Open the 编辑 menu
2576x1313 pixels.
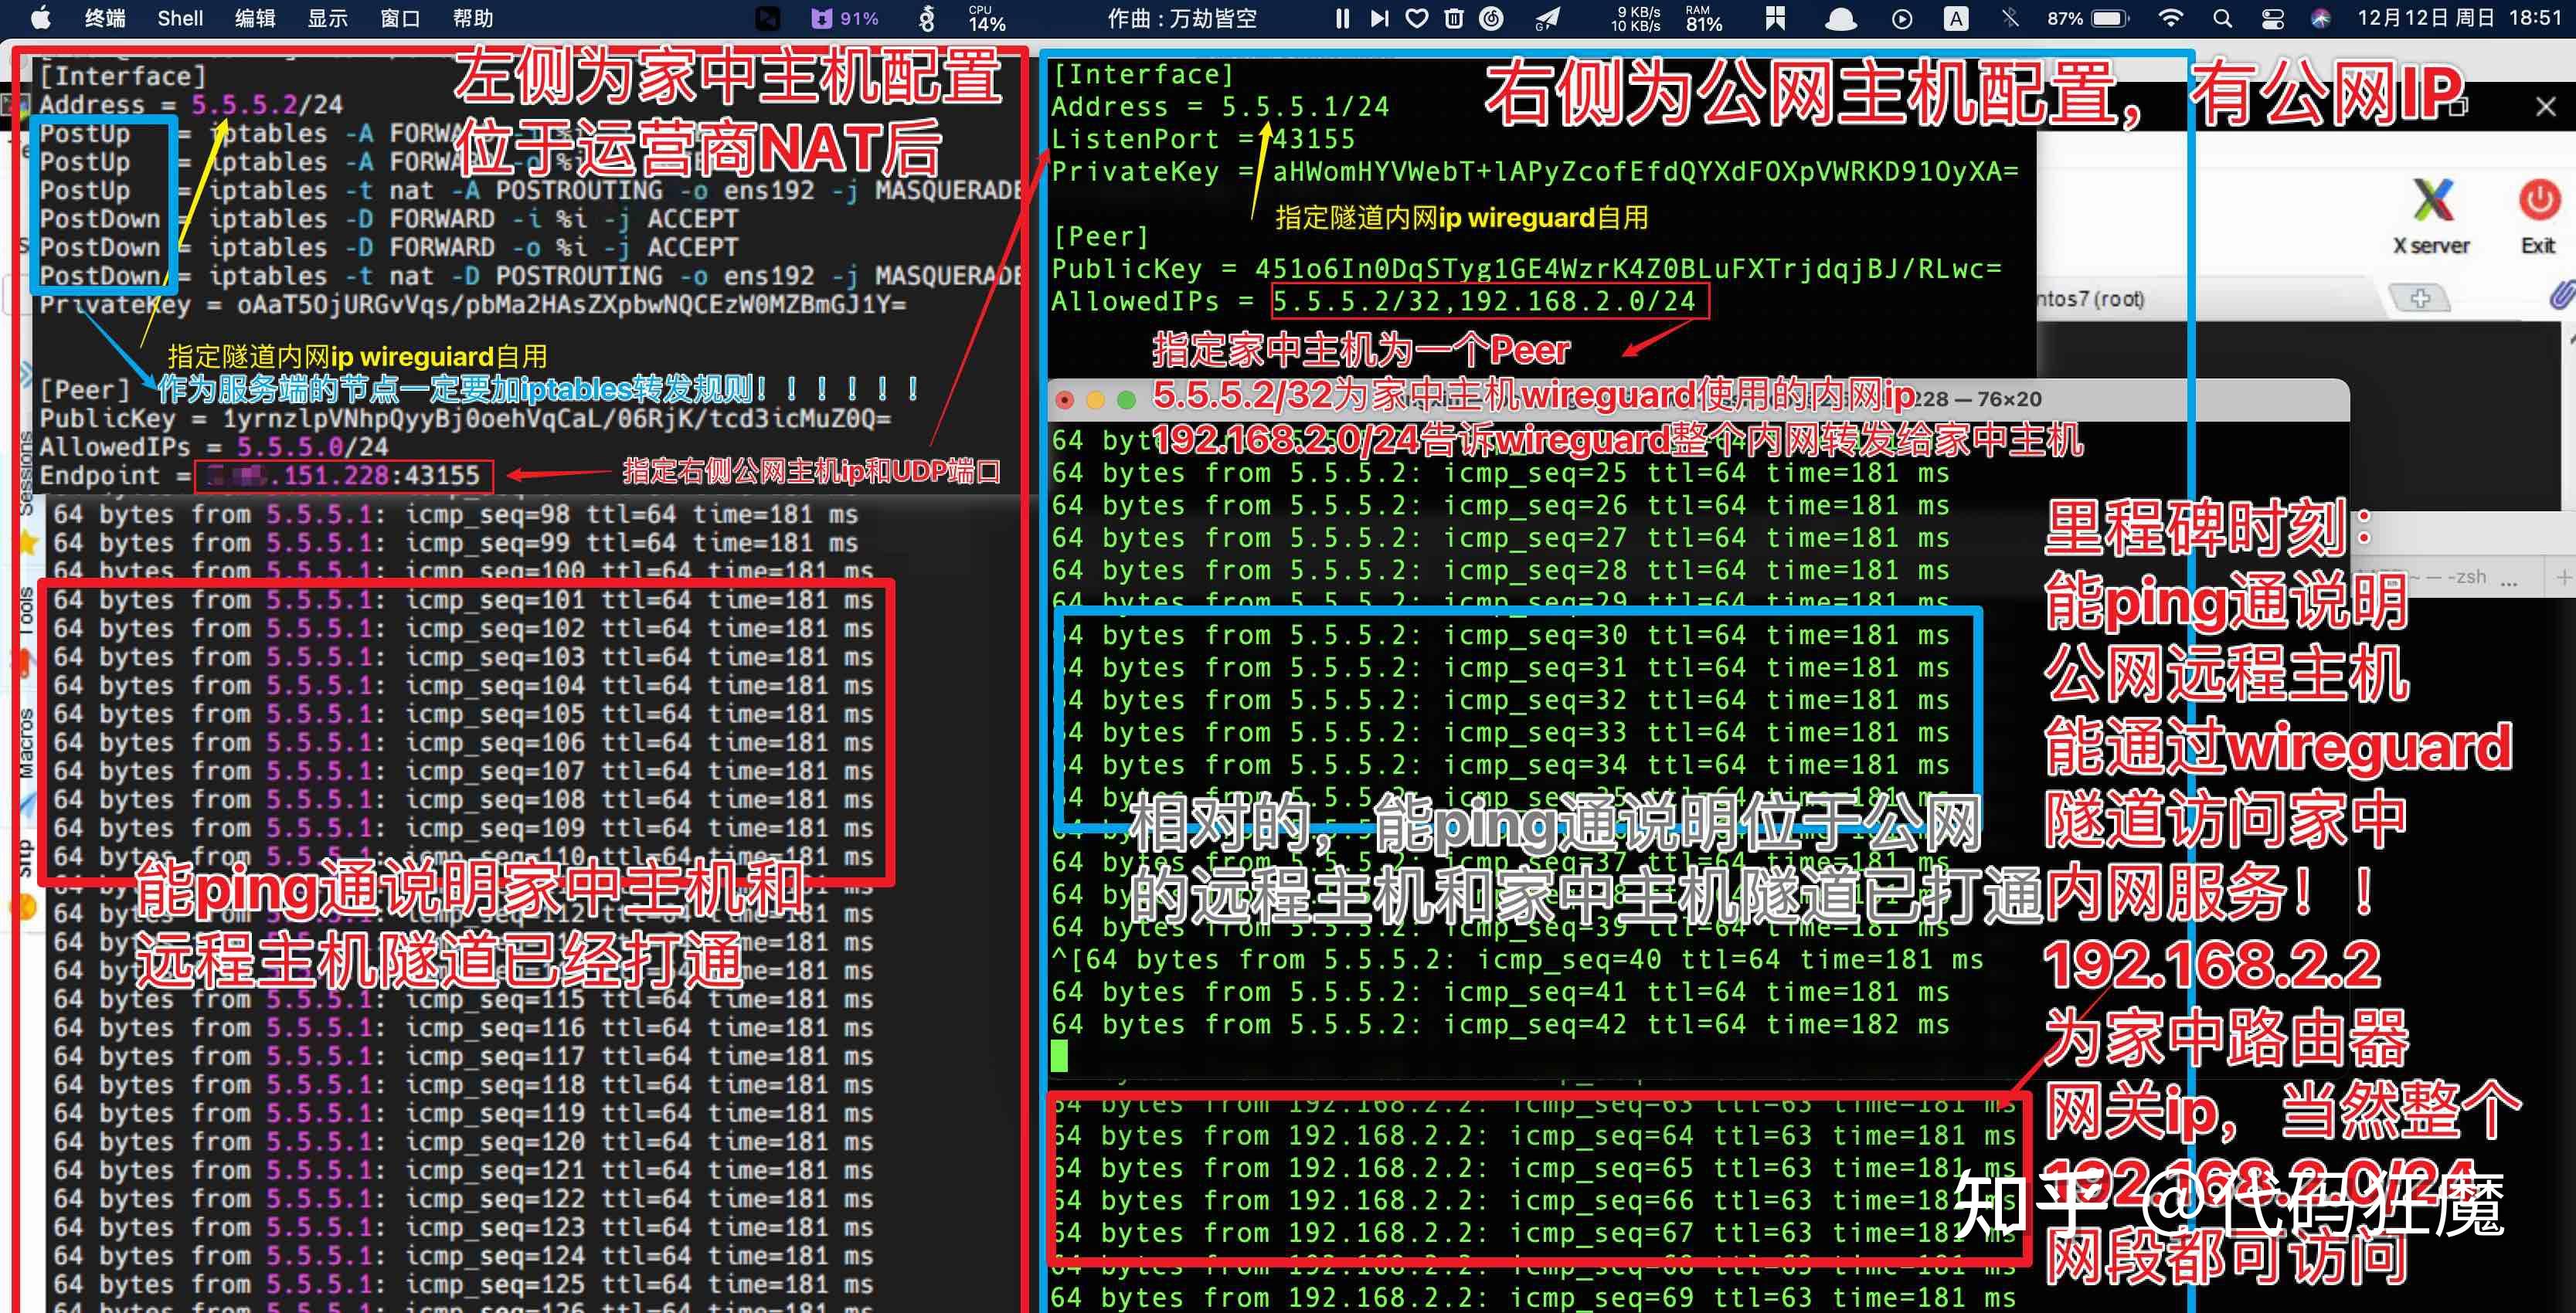(x=255, y=18)
